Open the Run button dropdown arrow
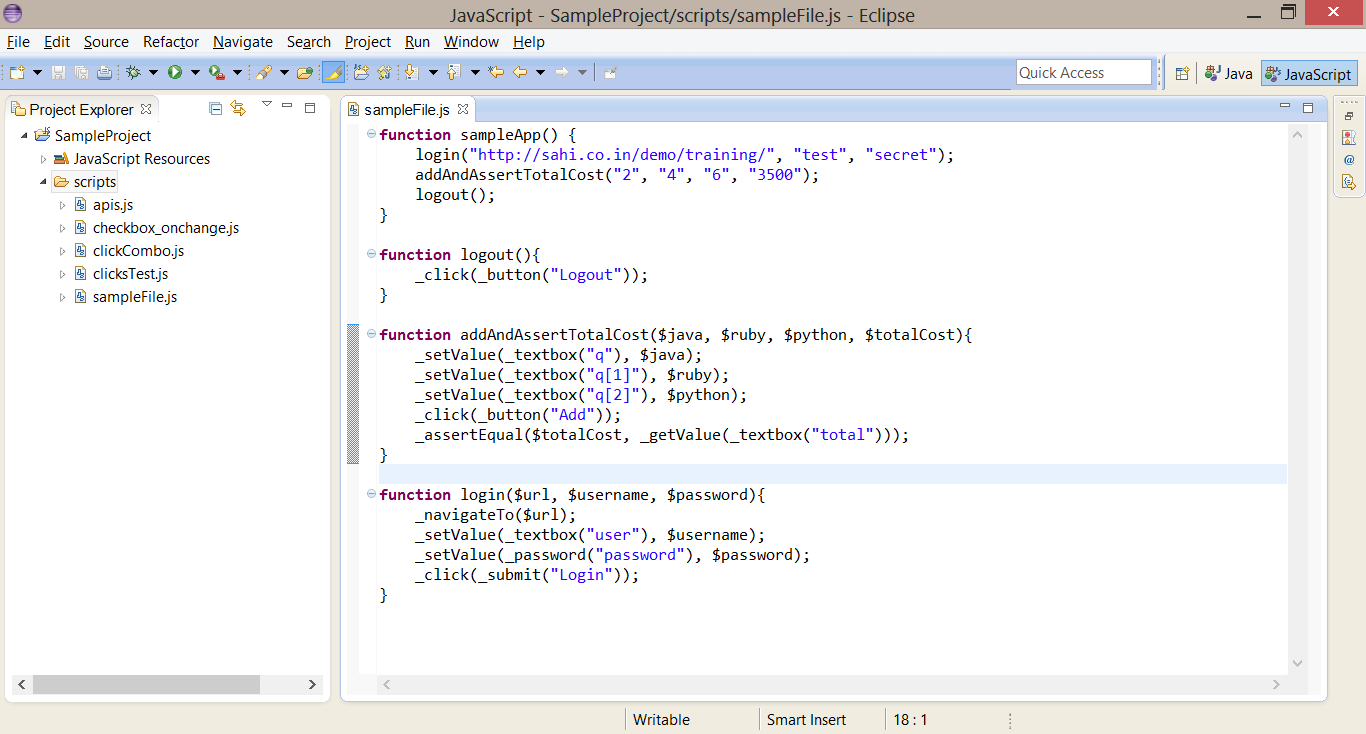Viewport: 1366px width, 734px height. pyautogui.click(x=195, y=72)
